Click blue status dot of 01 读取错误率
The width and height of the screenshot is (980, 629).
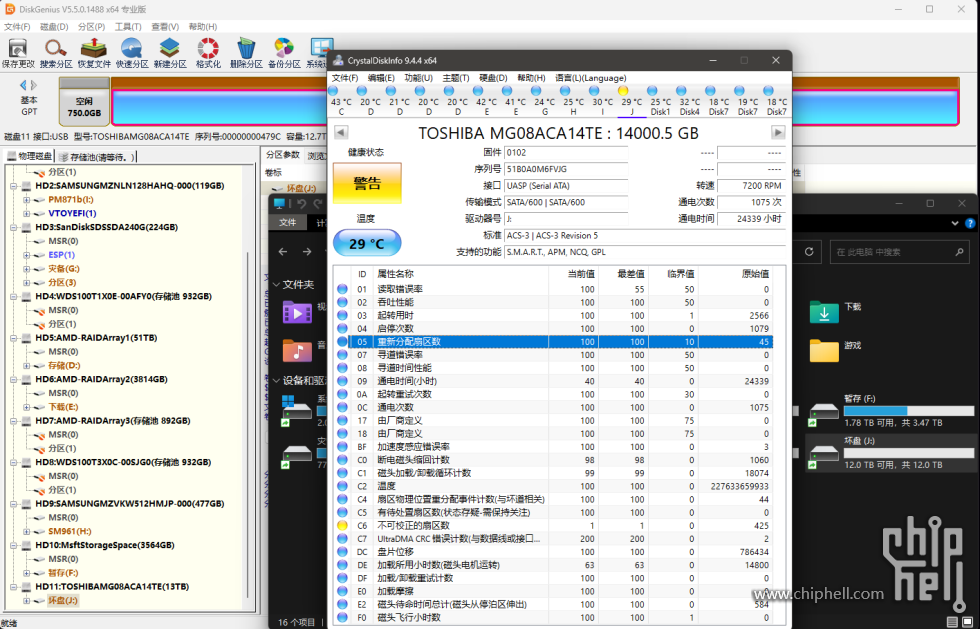[x=342, y=289]
